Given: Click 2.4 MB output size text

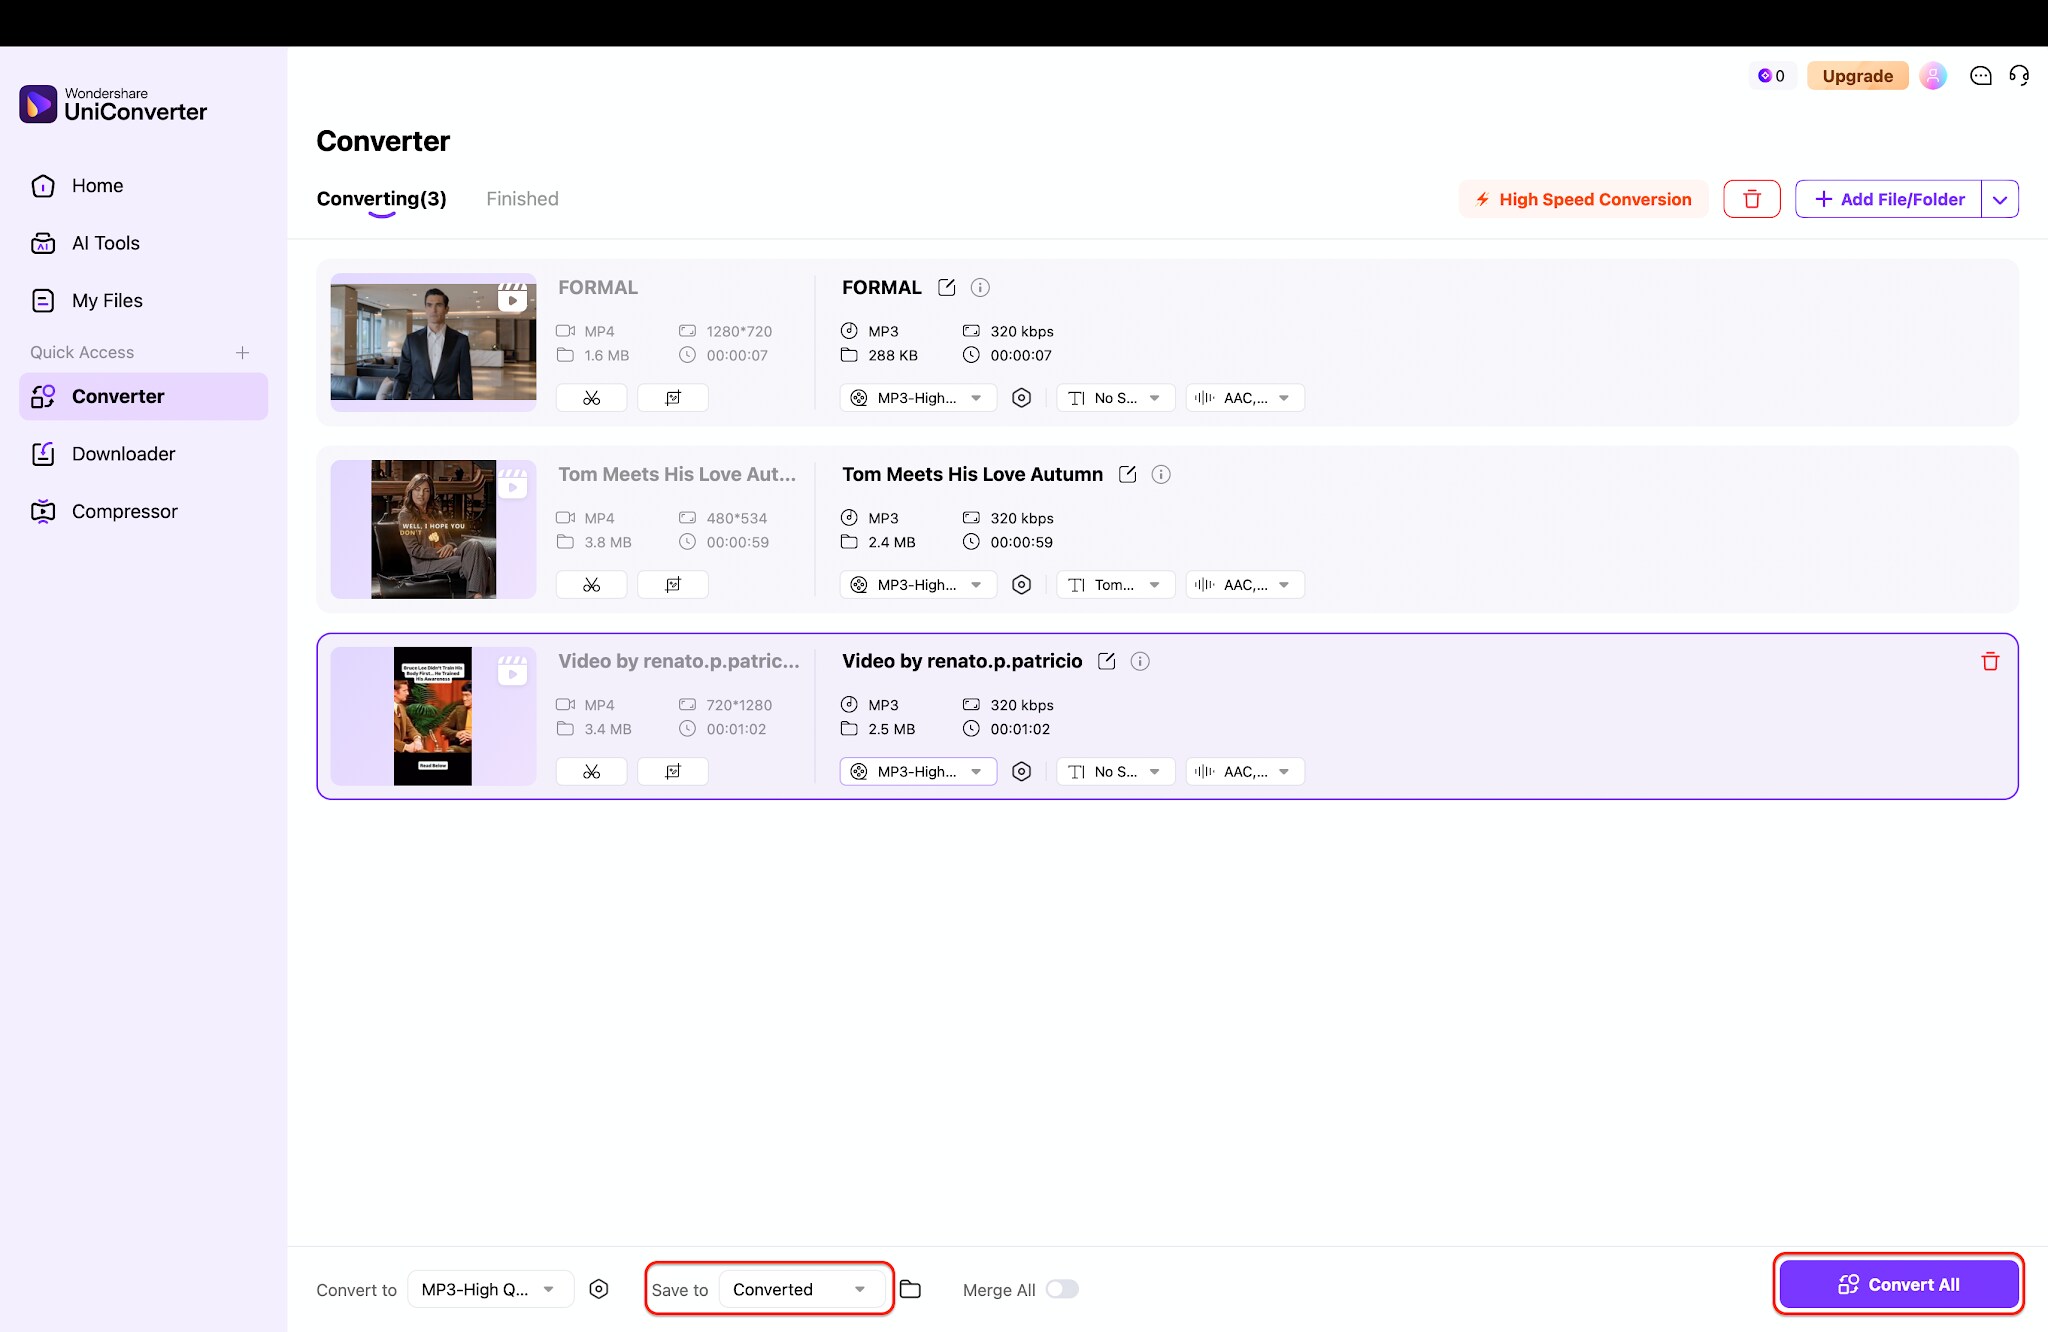Looking at the screenshot, I should point(892,542).
